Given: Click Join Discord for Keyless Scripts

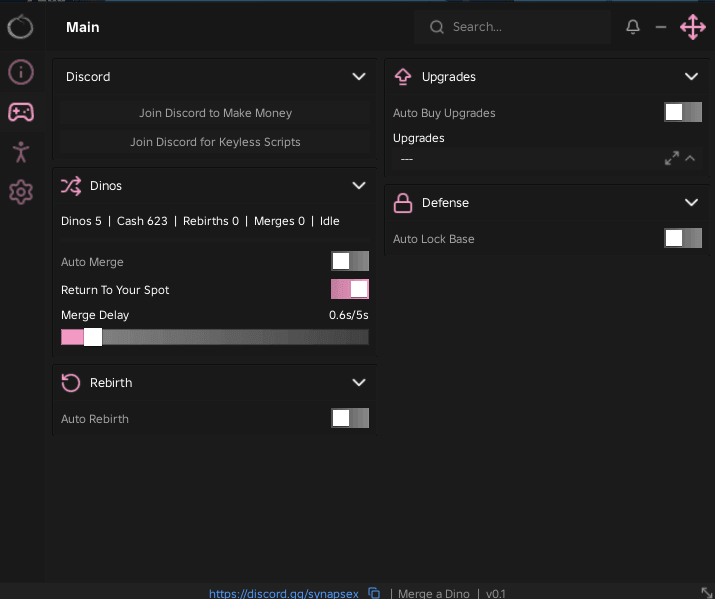Looking at the screenshot, I should [215, 142].
